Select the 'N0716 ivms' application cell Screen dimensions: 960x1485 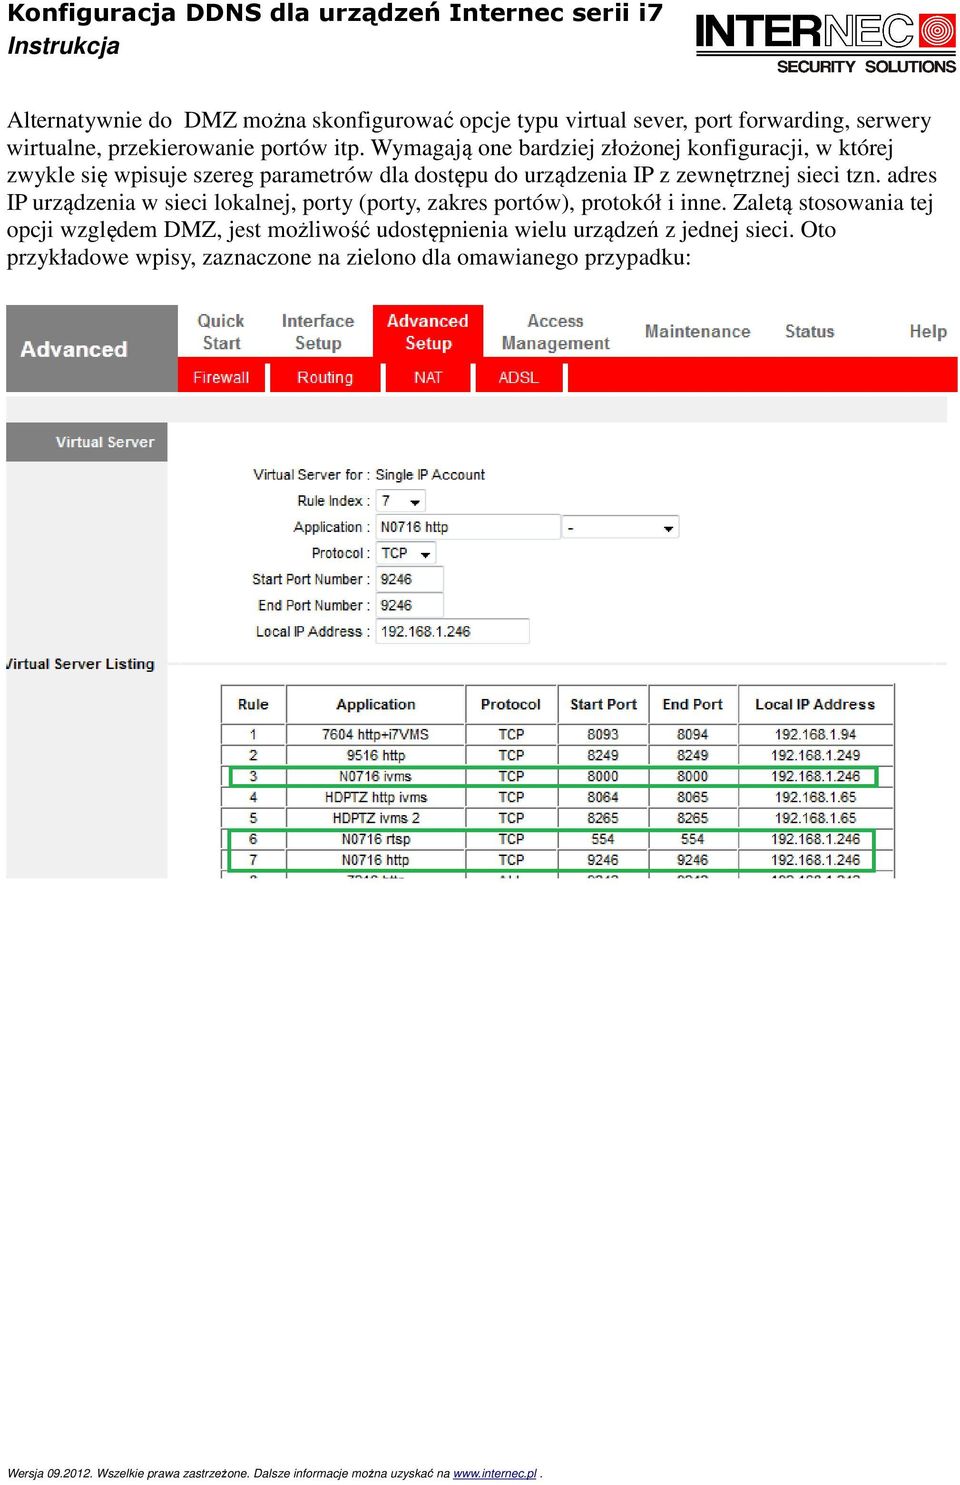pyautogui.click(x=375, y=776)
